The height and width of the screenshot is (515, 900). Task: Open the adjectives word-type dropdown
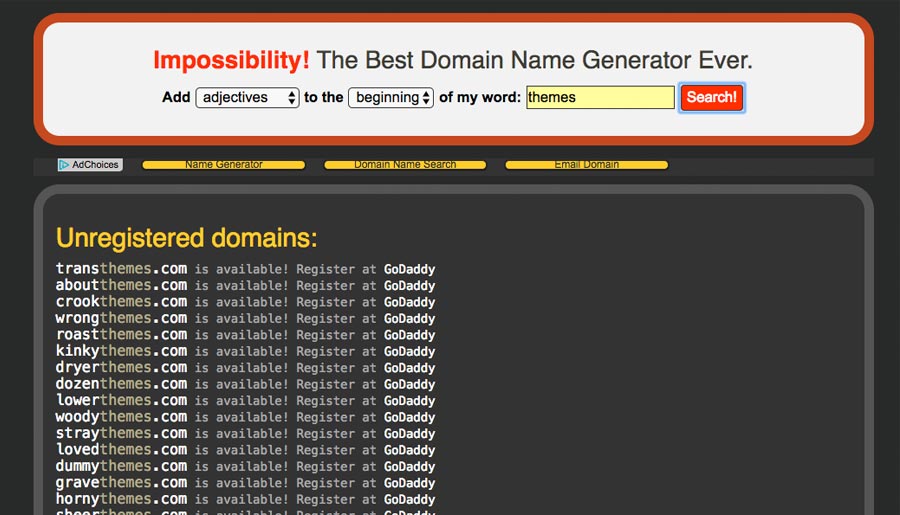[247, 98]
